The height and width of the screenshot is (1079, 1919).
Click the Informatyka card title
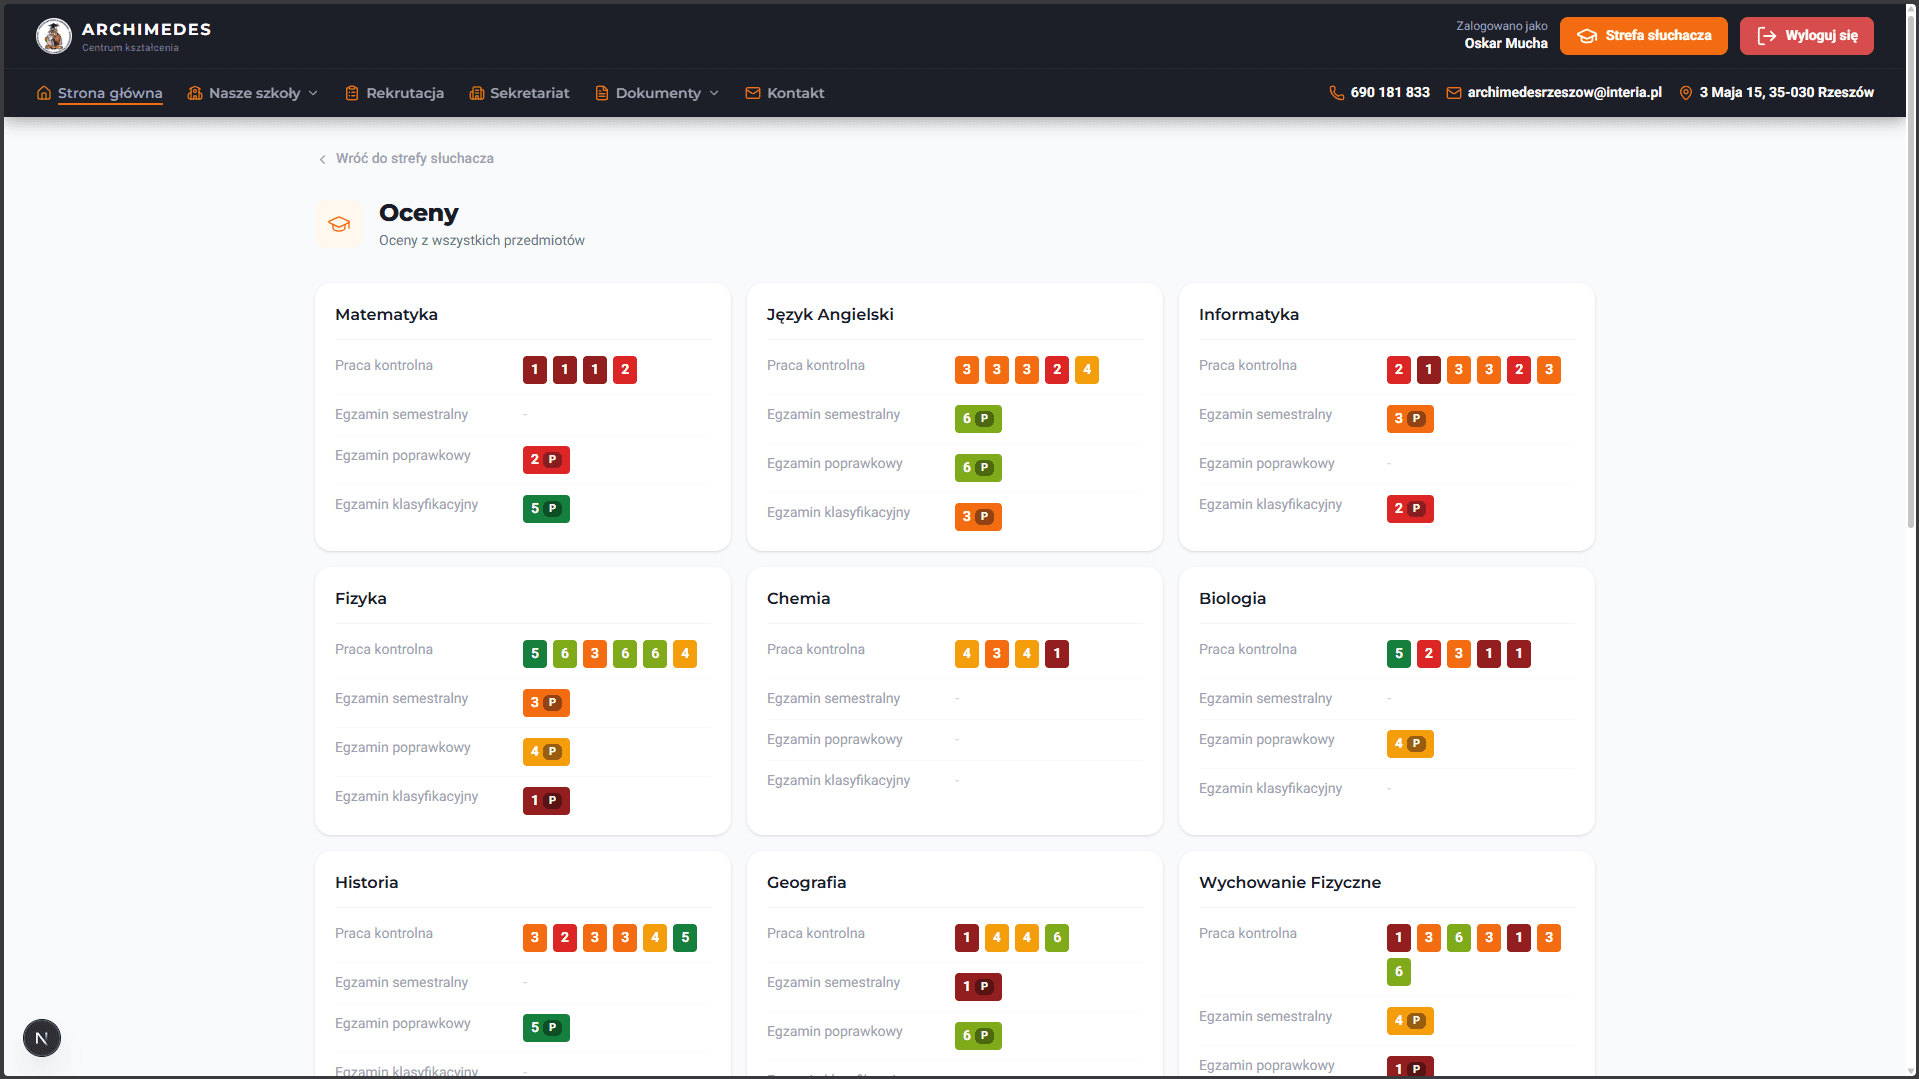pos(1249,314)
